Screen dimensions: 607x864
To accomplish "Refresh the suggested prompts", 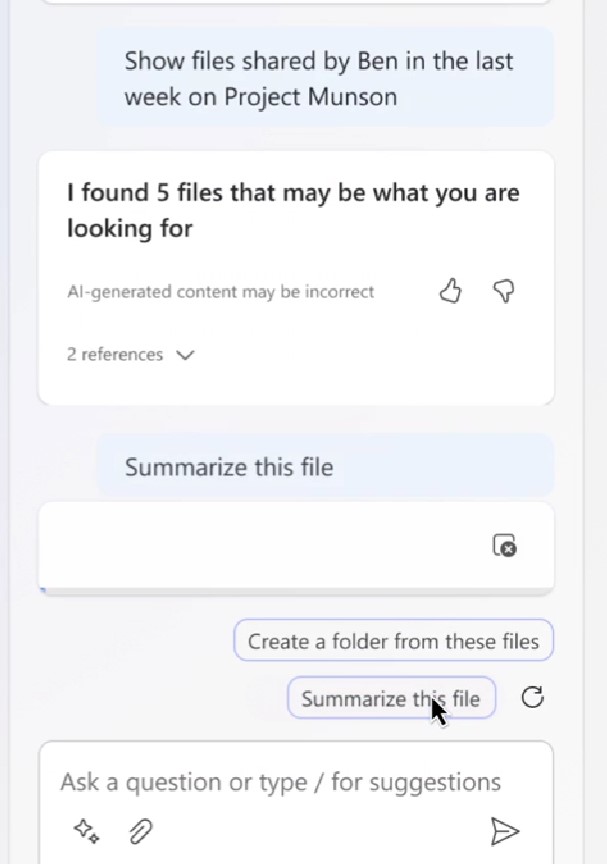I will coord(533,698).
